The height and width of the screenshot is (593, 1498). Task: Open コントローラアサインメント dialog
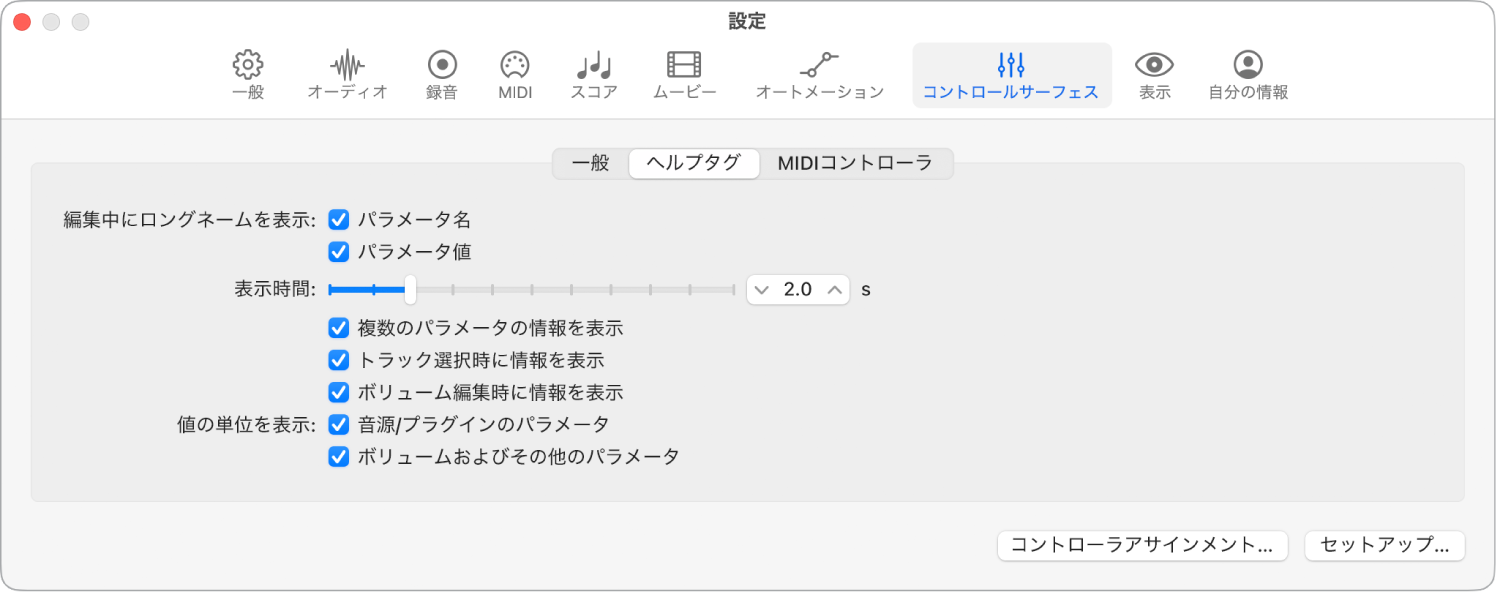[x=1142, y=546]
